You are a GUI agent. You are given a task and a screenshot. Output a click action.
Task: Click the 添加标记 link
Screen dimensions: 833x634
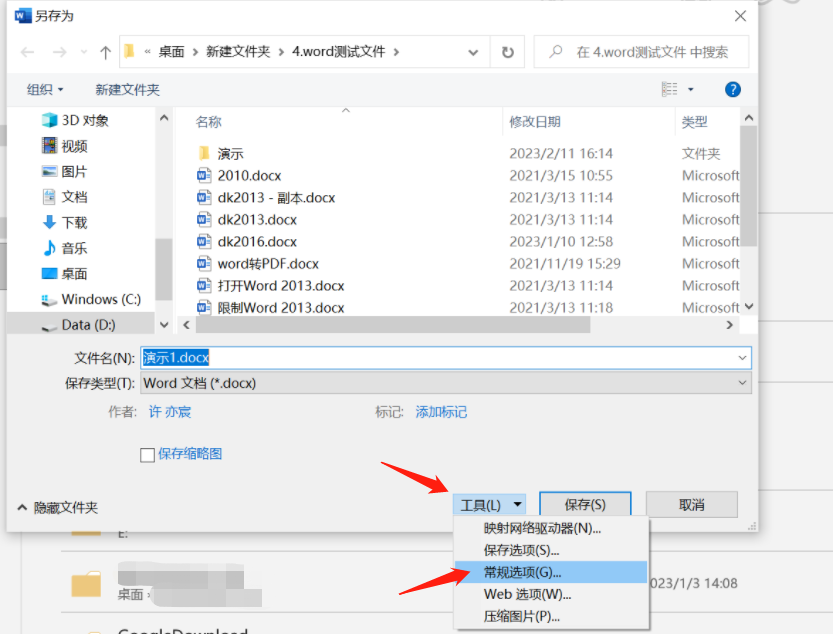[441, 412]
